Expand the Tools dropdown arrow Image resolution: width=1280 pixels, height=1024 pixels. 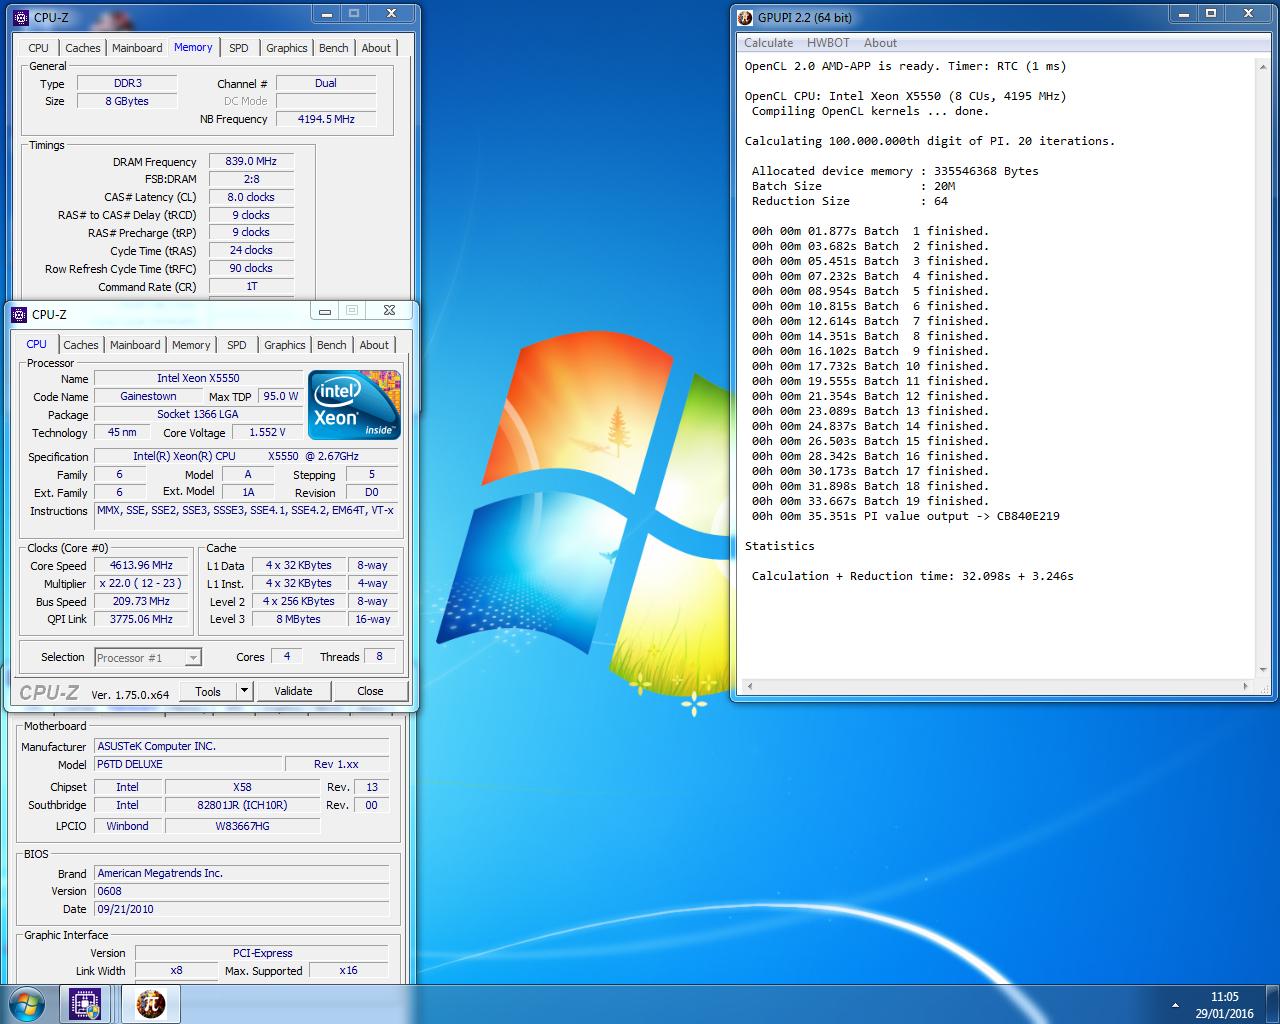pos(244,691)
